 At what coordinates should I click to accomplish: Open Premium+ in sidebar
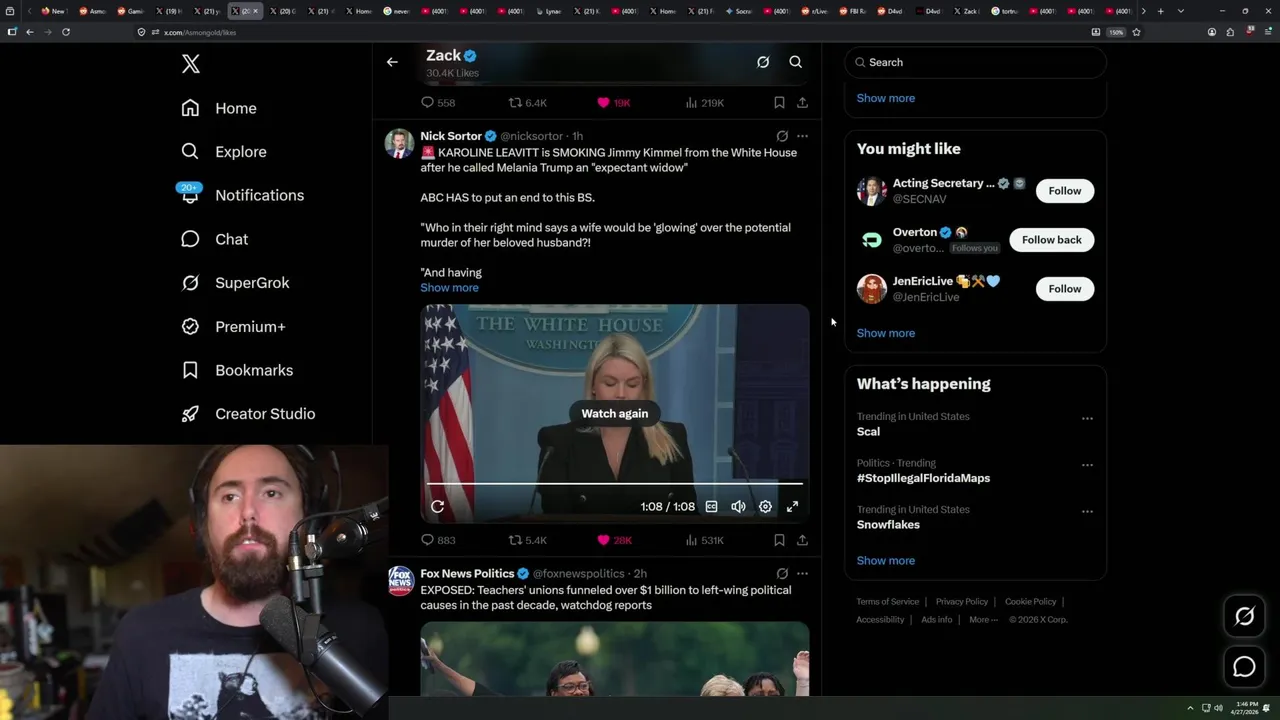(233, 326)
